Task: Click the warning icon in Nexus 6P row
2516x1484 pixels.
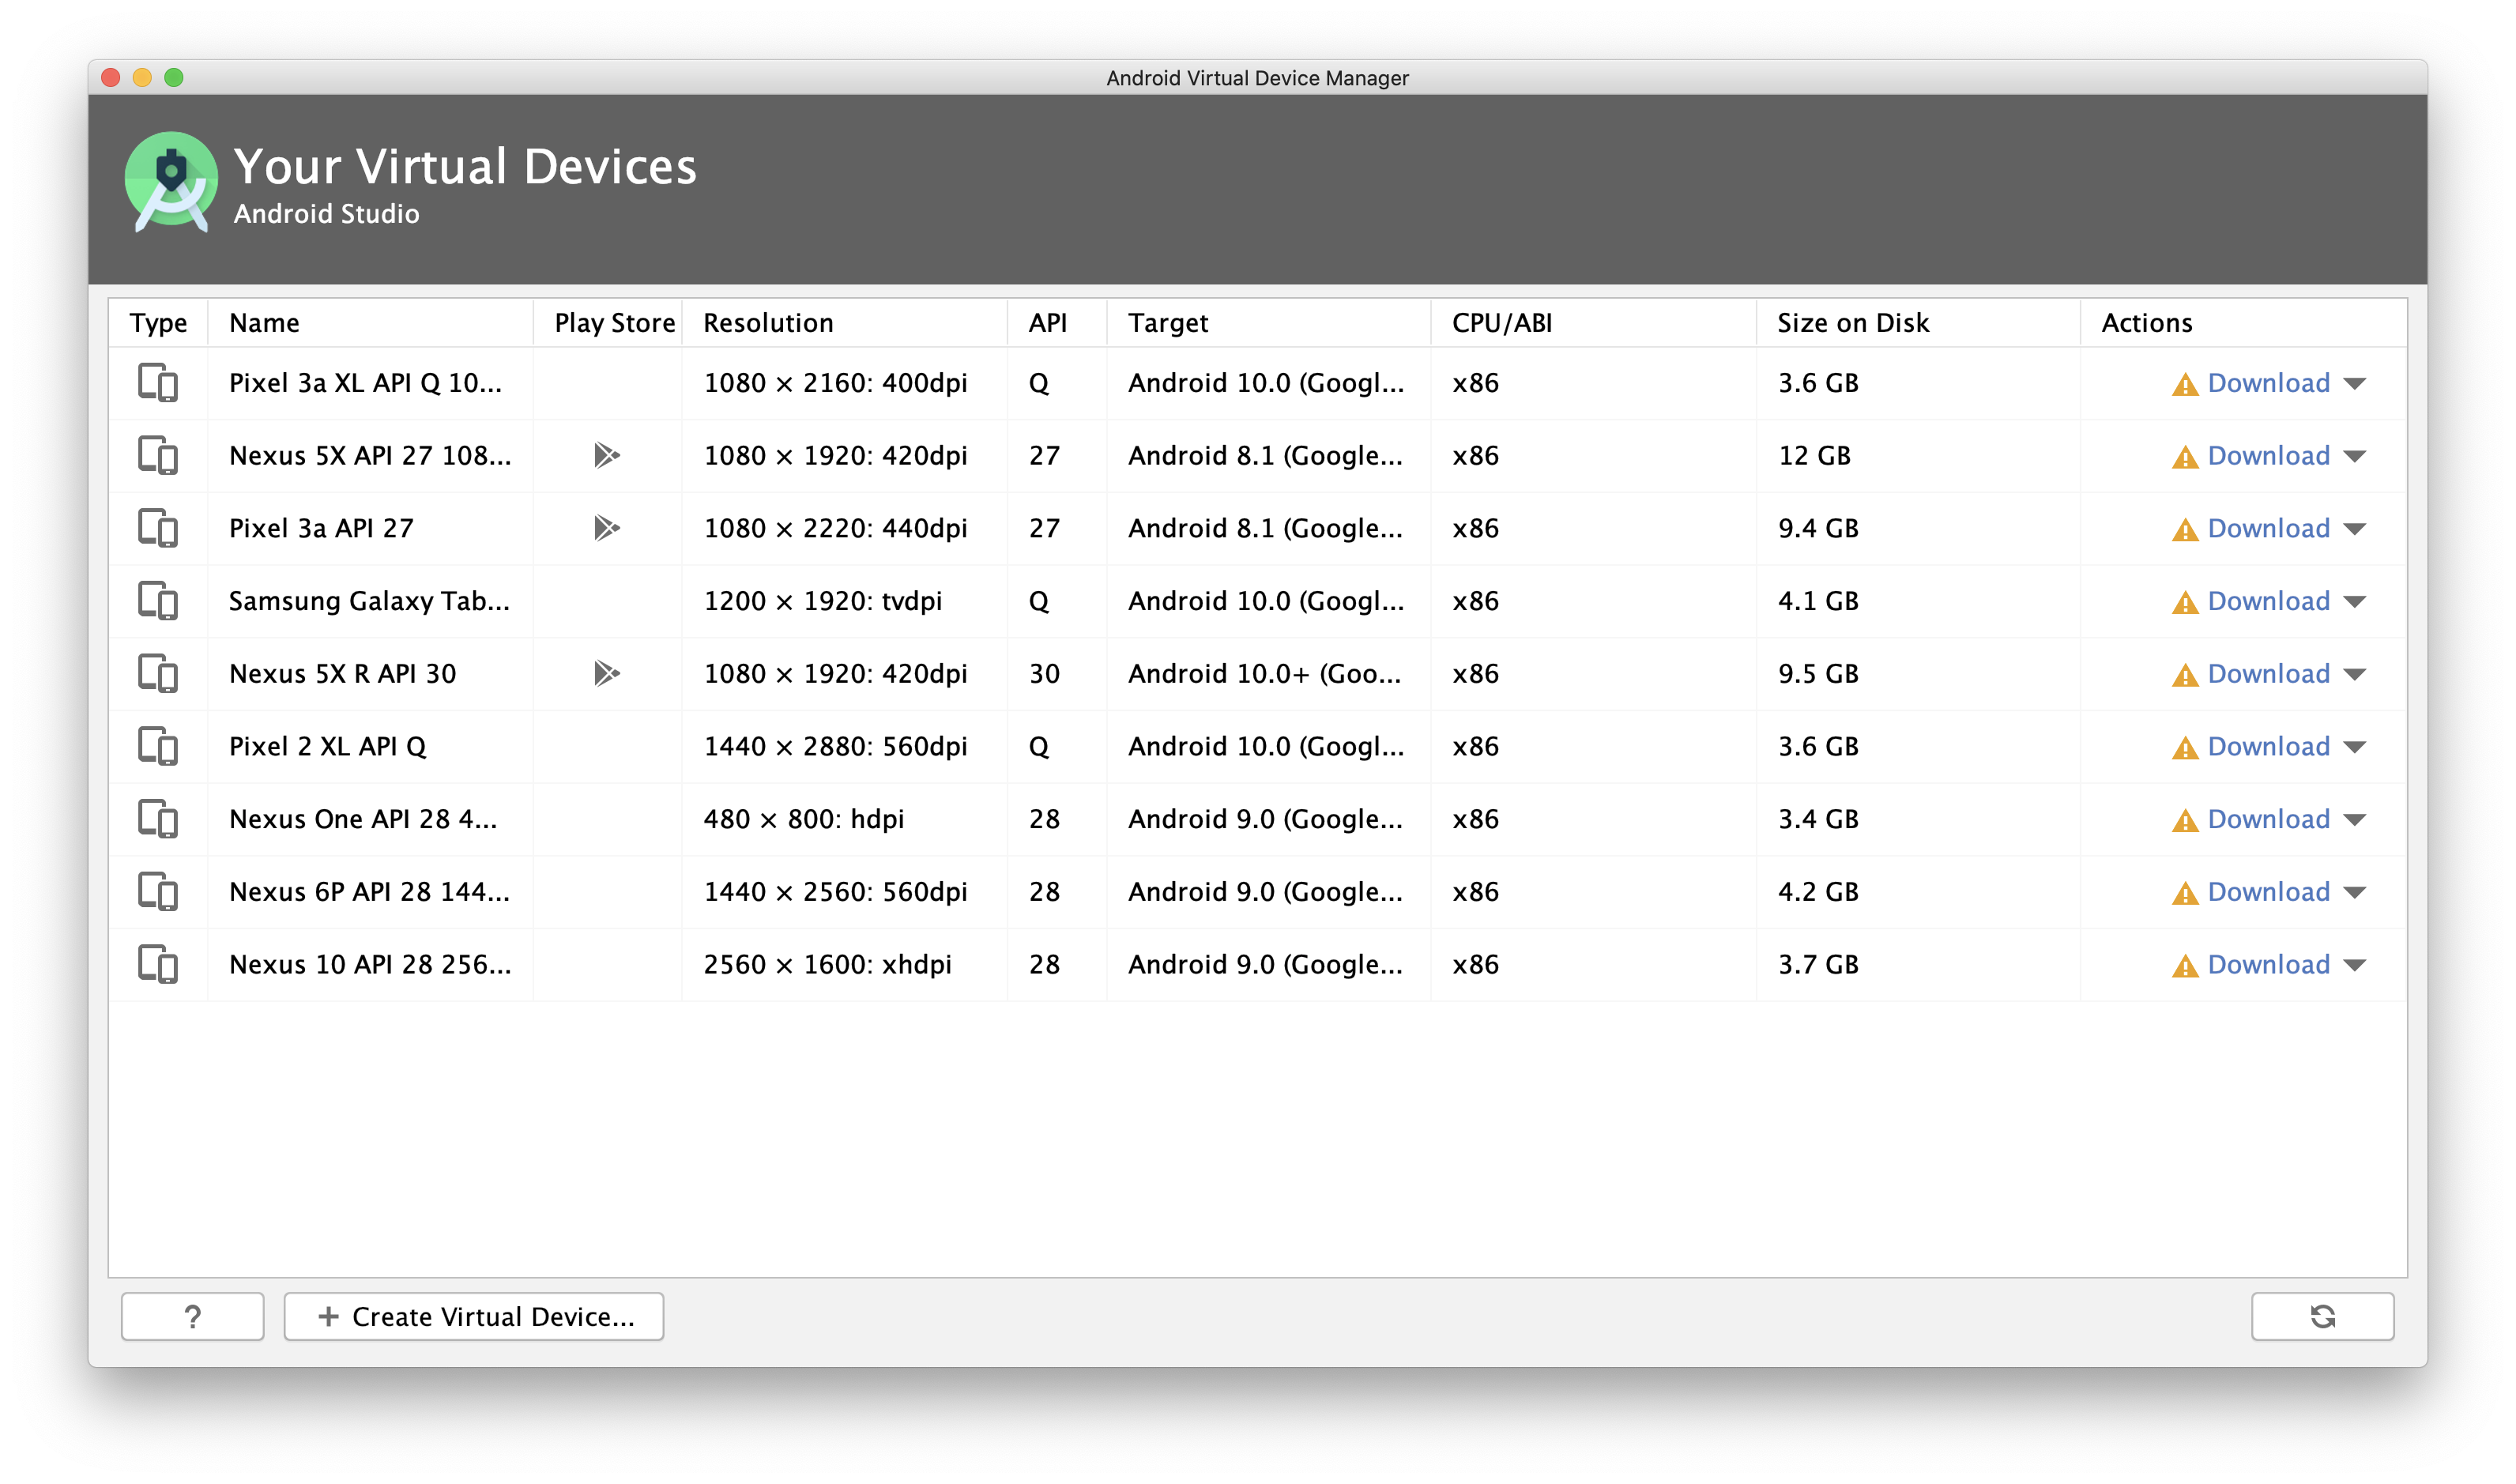Action: (2185, 893)
